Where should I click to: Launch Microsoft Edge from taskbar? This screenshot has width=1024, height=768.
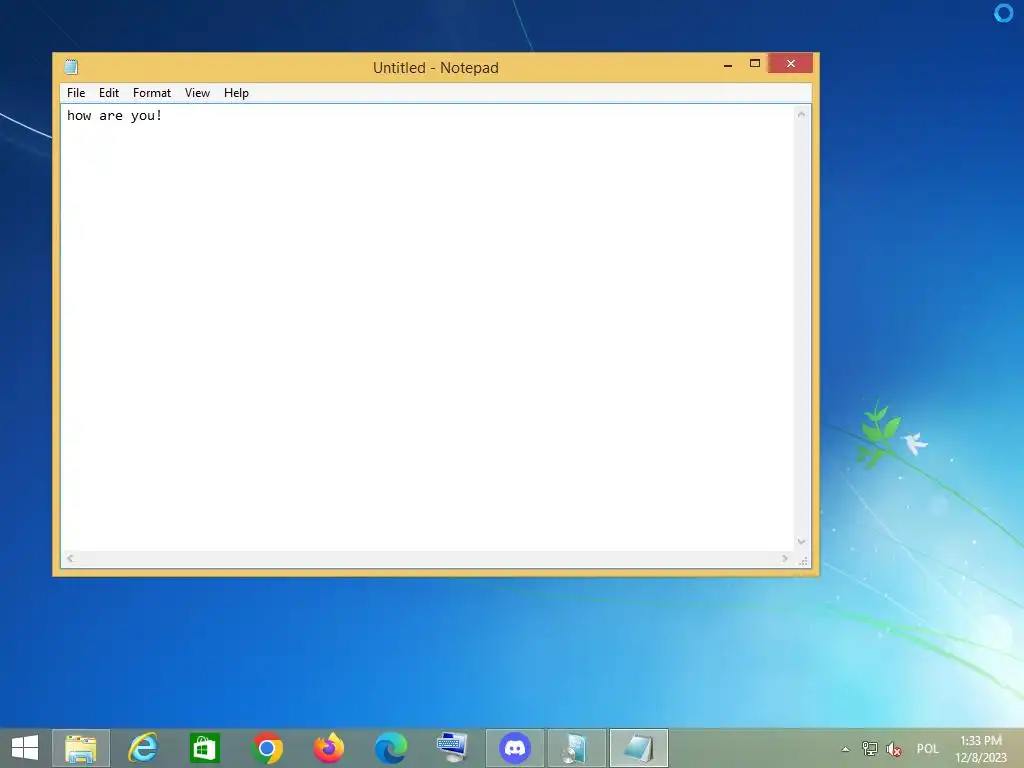pyautogui.click(x=391, y=748)
